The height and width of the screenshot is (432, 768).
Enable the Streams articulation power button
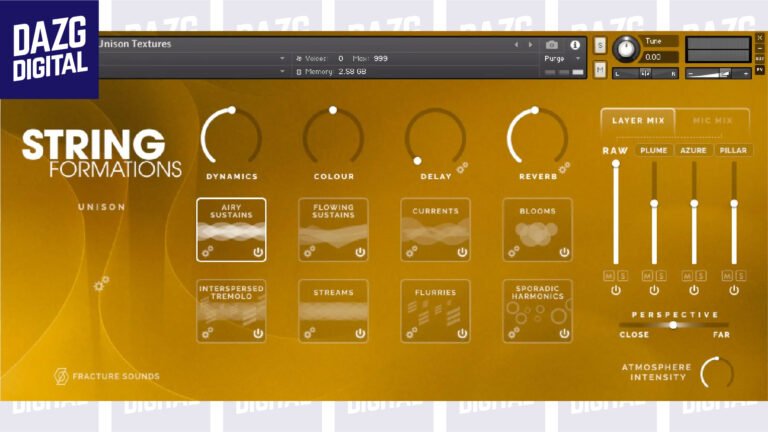click(359, 333)
